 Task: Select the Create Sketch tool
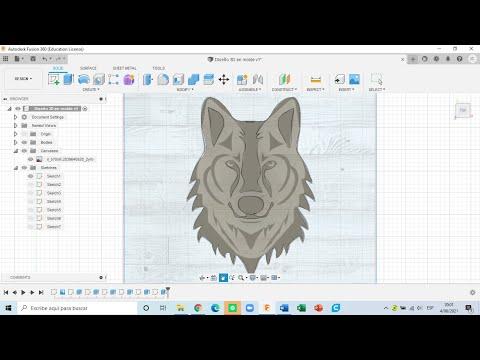[54, 79]
